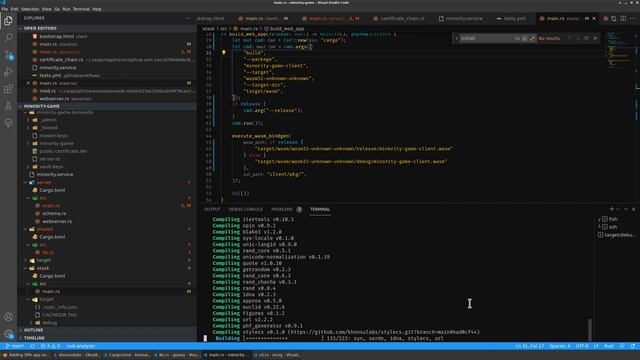Switch to the OUTPUT panel tab
Screen dimensions: 640x360
pyautogui.click(x=212, y=209)
